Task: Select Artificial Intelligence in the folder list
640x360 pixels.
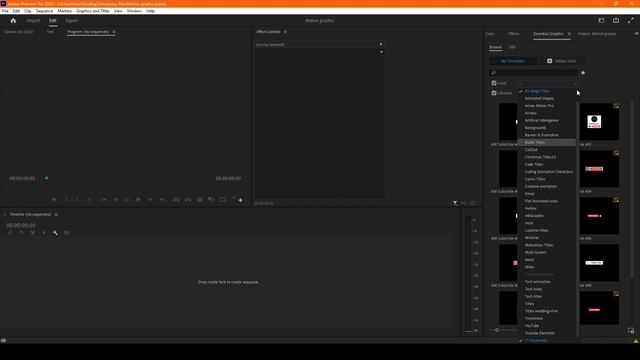Action: (x=542, y=120)
